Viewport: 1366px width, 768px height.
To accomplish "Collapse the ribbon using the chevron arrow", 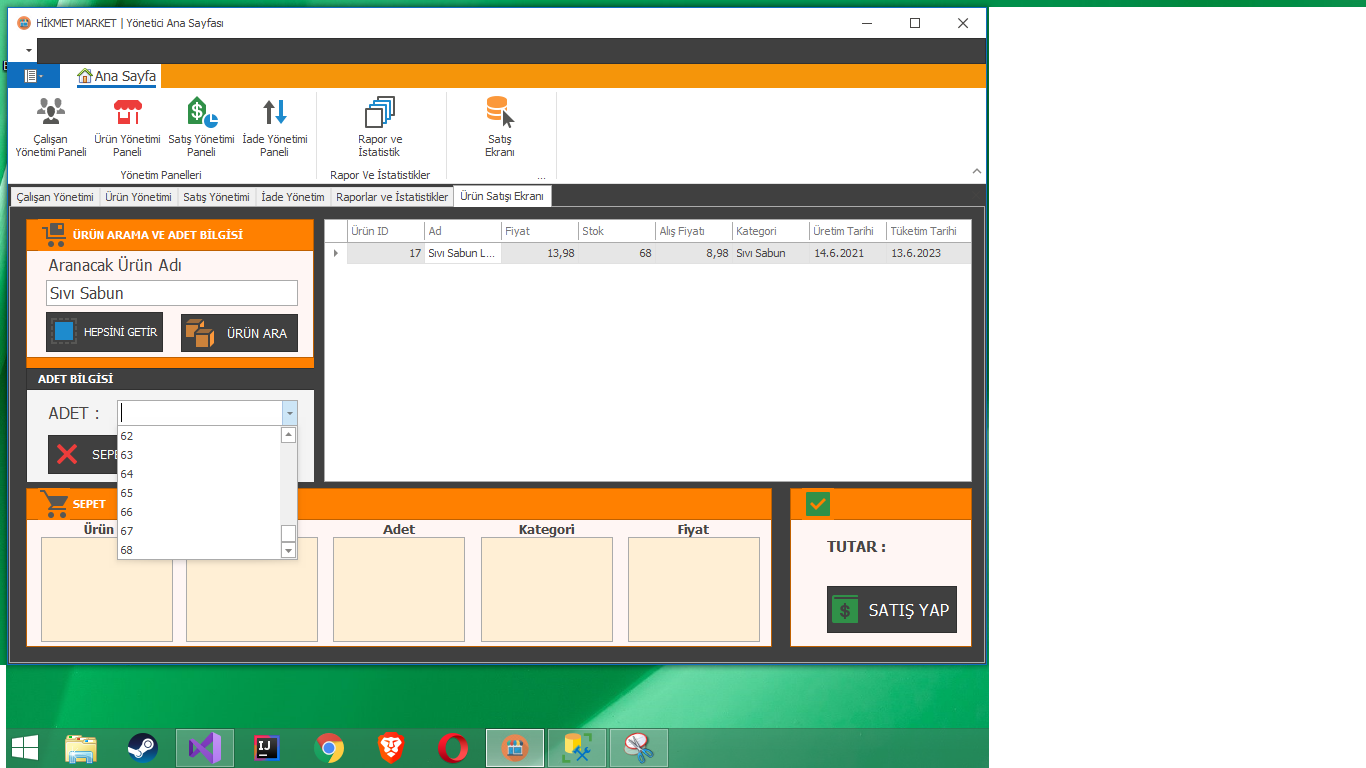I will pyautogui.click(x=976, y=171).
